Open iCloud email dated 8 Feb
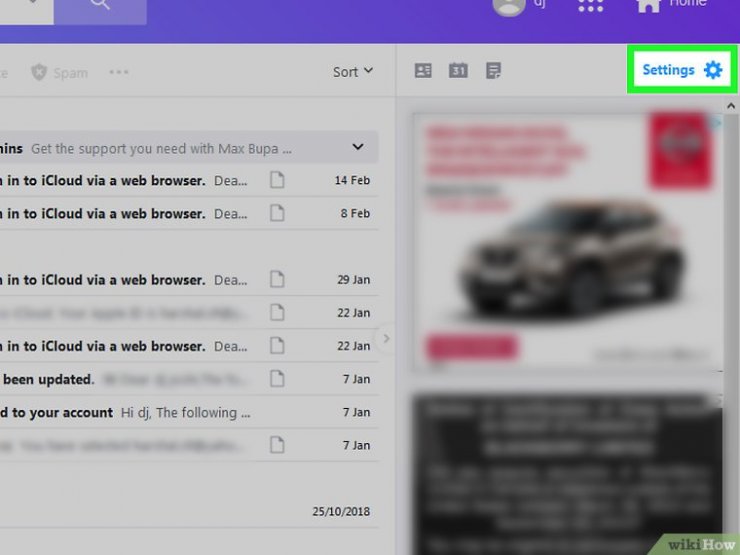This screenshot has width=740, height=555. (189, 213)
